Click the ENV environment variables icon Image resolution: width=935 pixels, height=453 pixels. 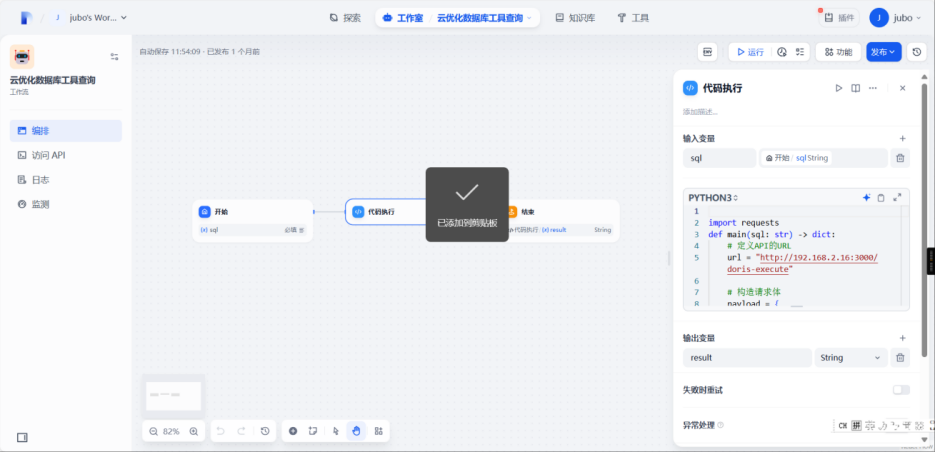tap(709, 52)
